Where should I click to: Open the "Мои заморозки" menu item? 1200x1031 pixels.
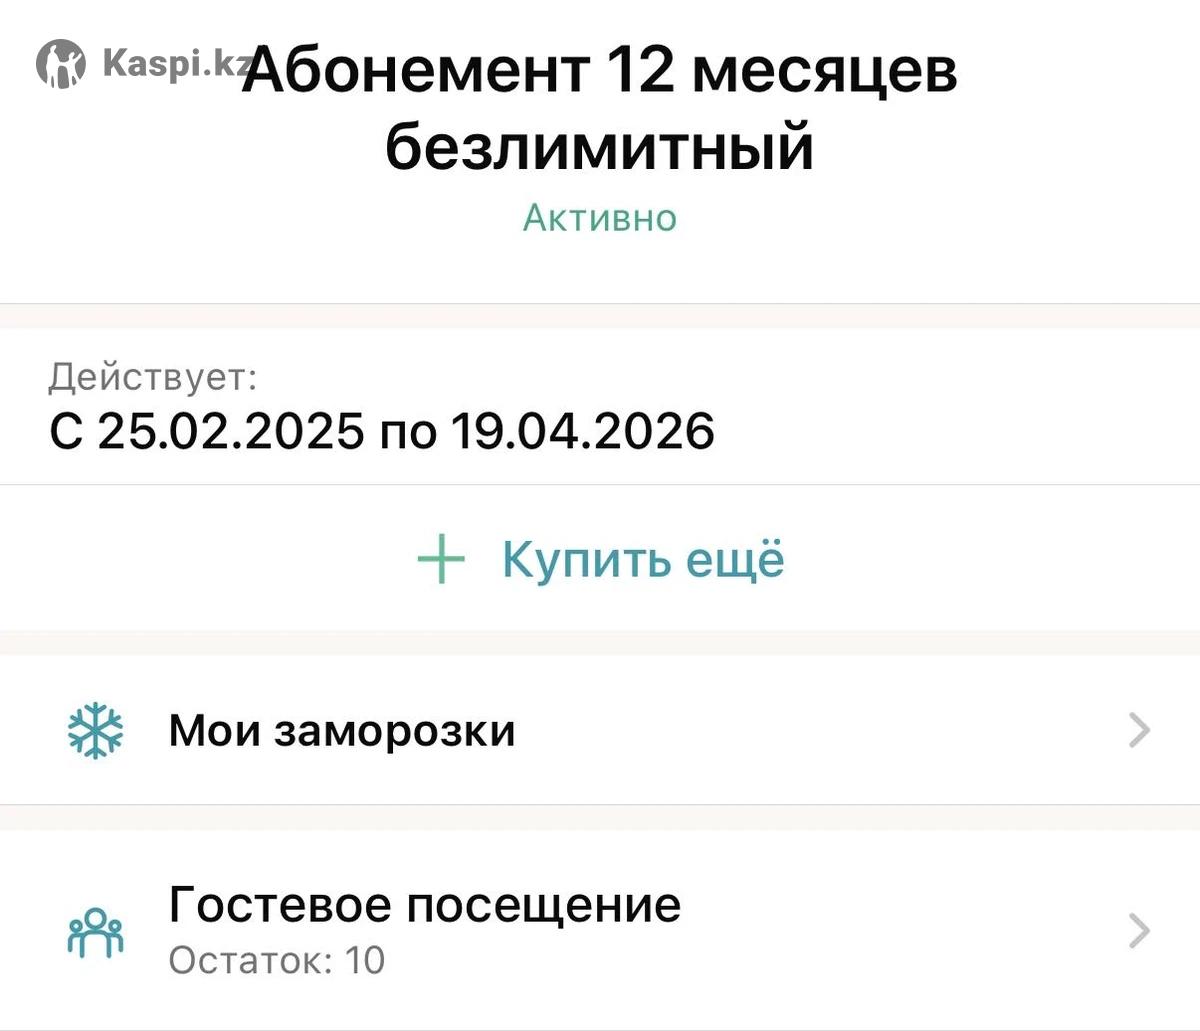coord(342,731)
